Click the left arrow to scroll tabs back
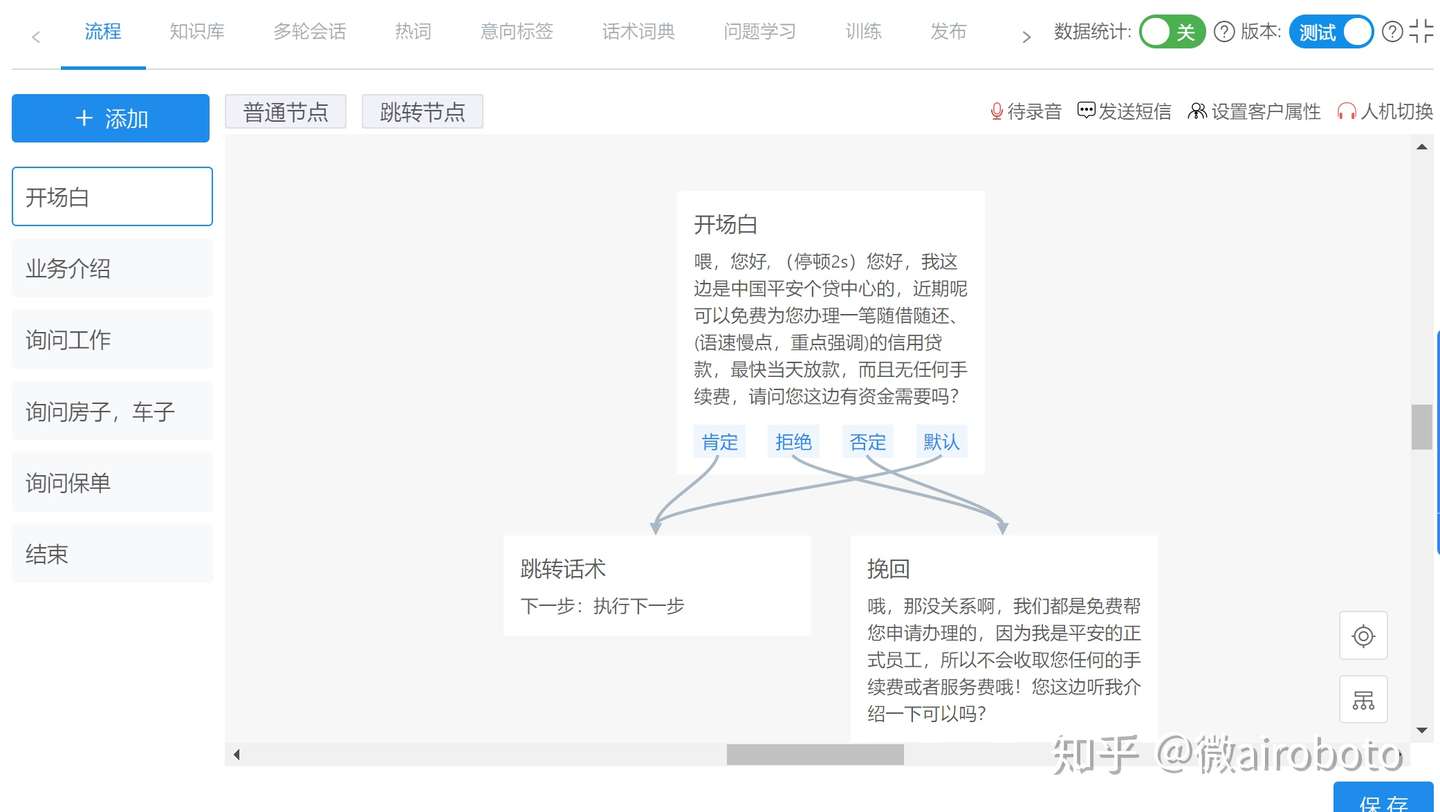Image resolution: width=1440 pixels, height=812 pixels. [x=36, y=38]
